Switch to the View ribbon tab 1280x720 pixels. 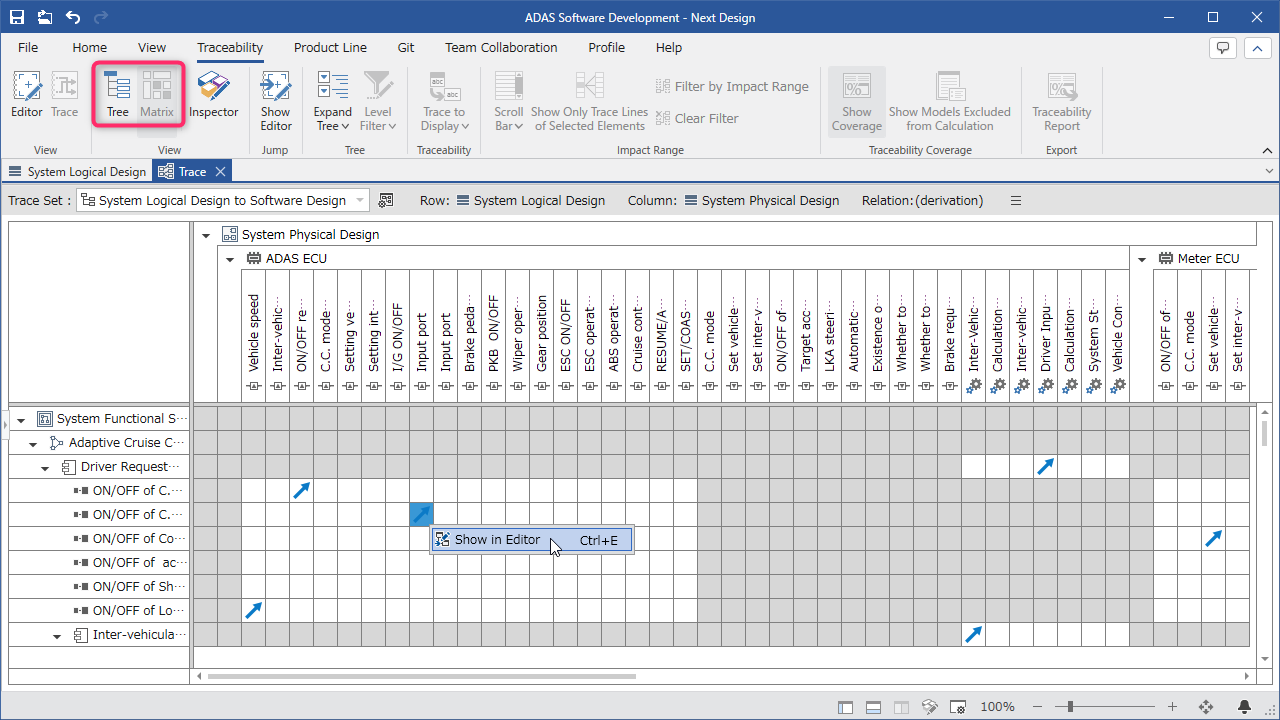[152, 47]
